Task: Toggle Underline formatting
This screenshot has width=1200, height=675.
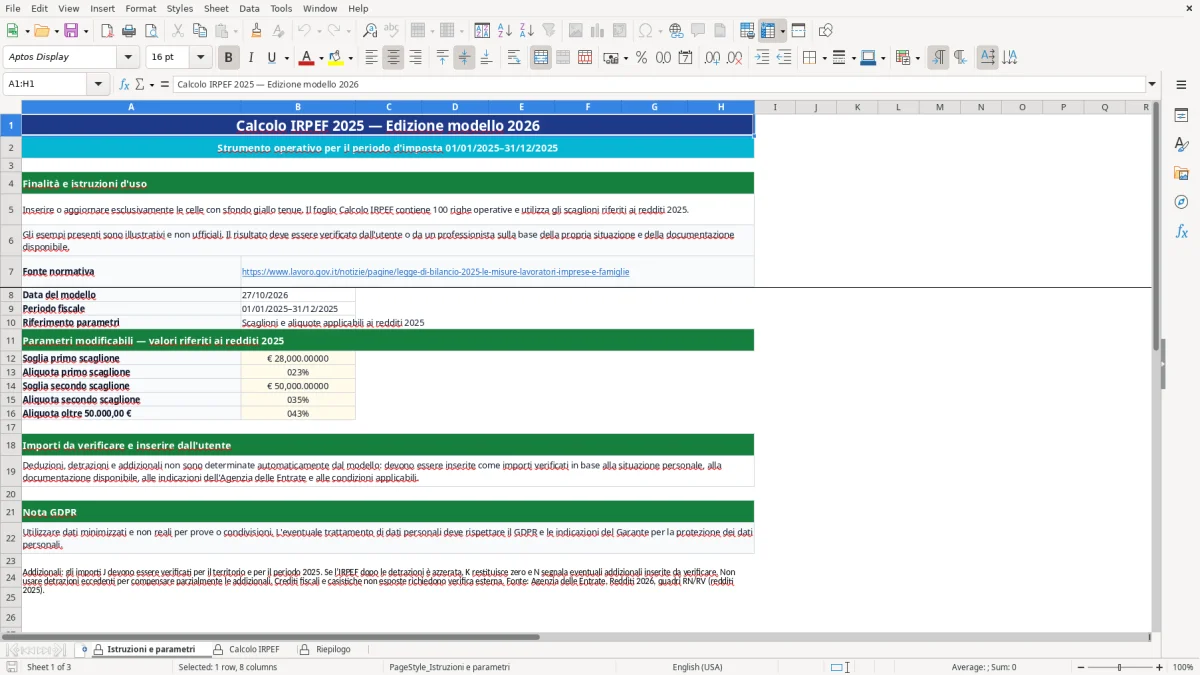Action: coord(272,58)
